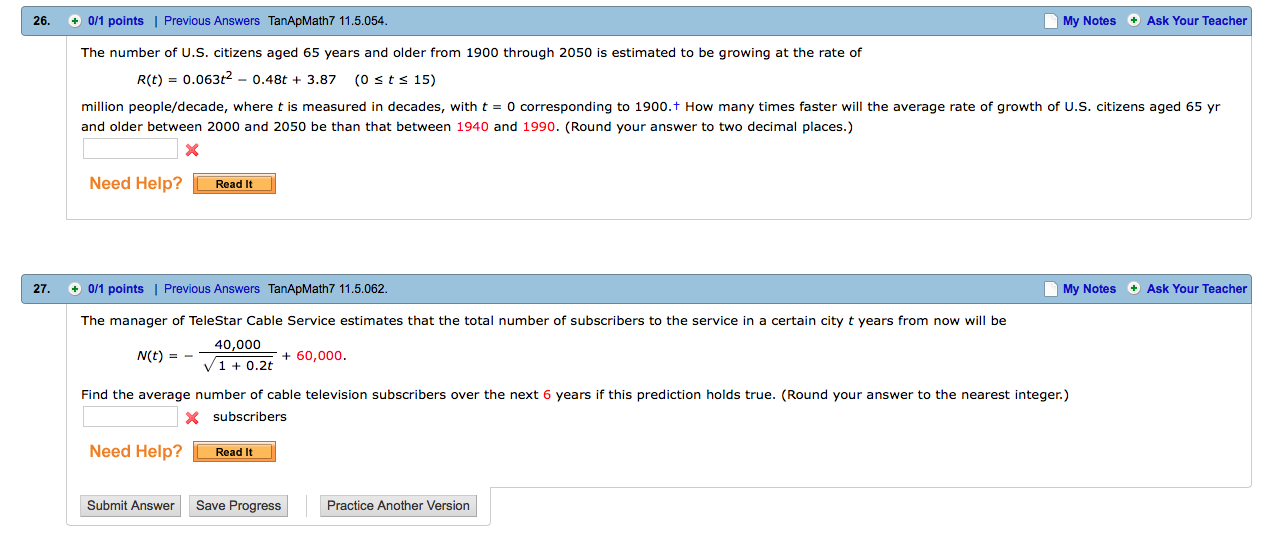Image resolution: width=1261 pixels, height=538 pixels.
Task: Click 'Need Help?' text under question 26
Action: (x=136, y=184)
